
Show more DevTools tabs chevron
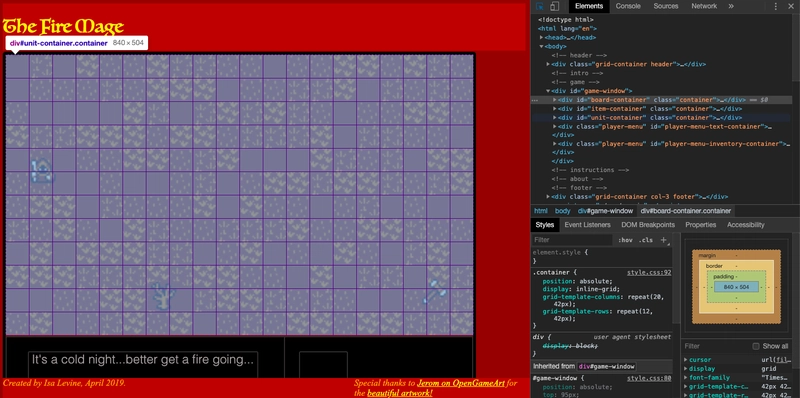pos(731,6)
